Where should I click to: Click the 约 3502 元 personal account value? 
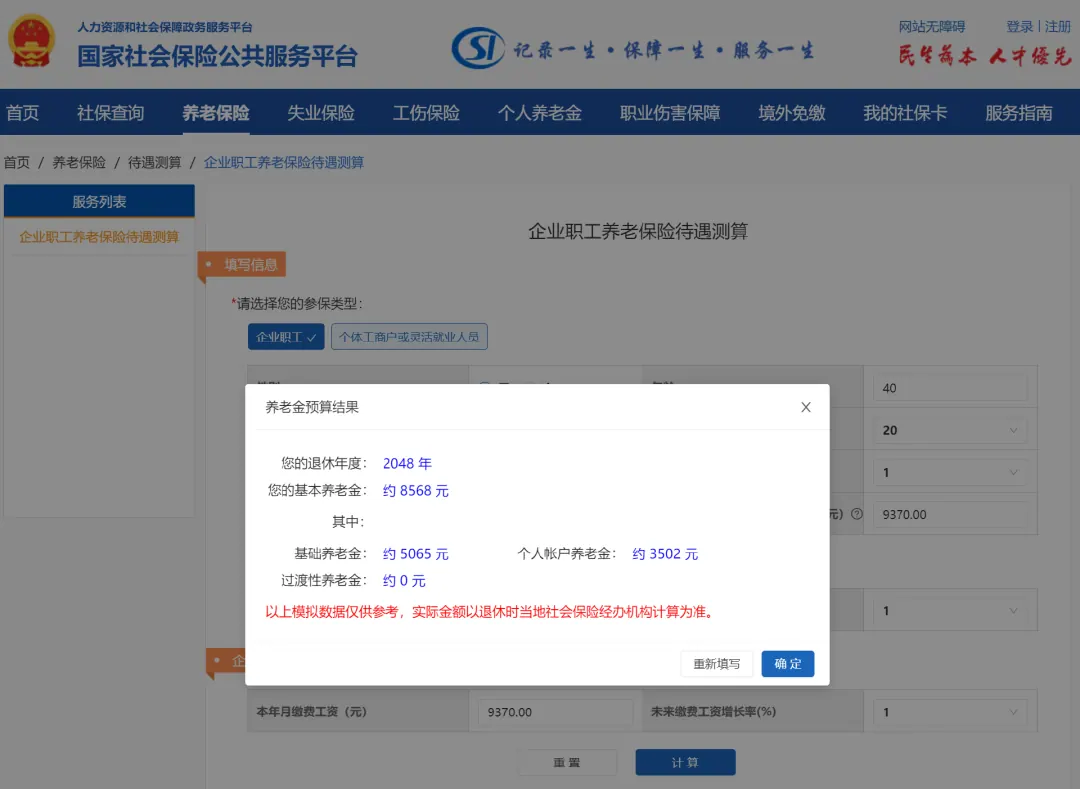665,554
